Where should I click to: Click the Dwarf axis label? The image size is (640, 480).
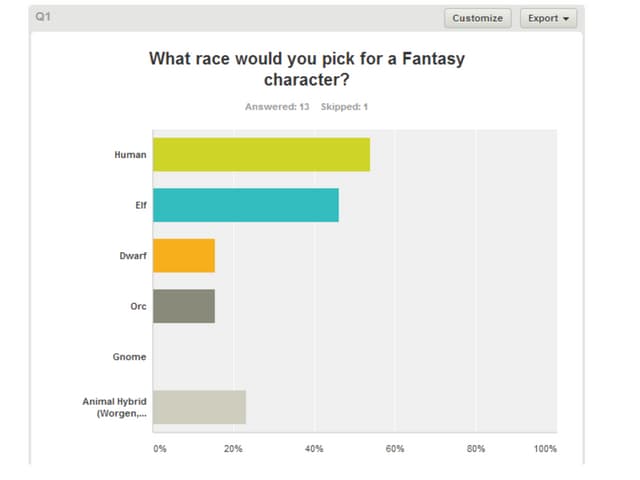(133, 256)
